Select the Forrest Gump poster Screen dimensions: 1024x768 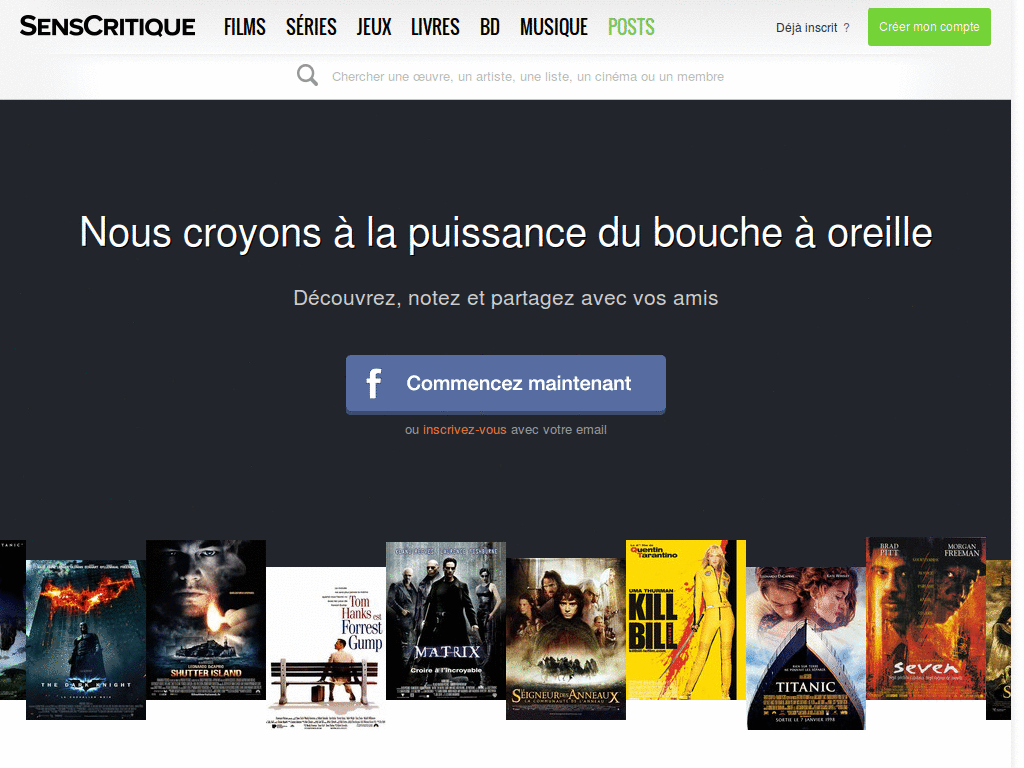pos(326,648)
